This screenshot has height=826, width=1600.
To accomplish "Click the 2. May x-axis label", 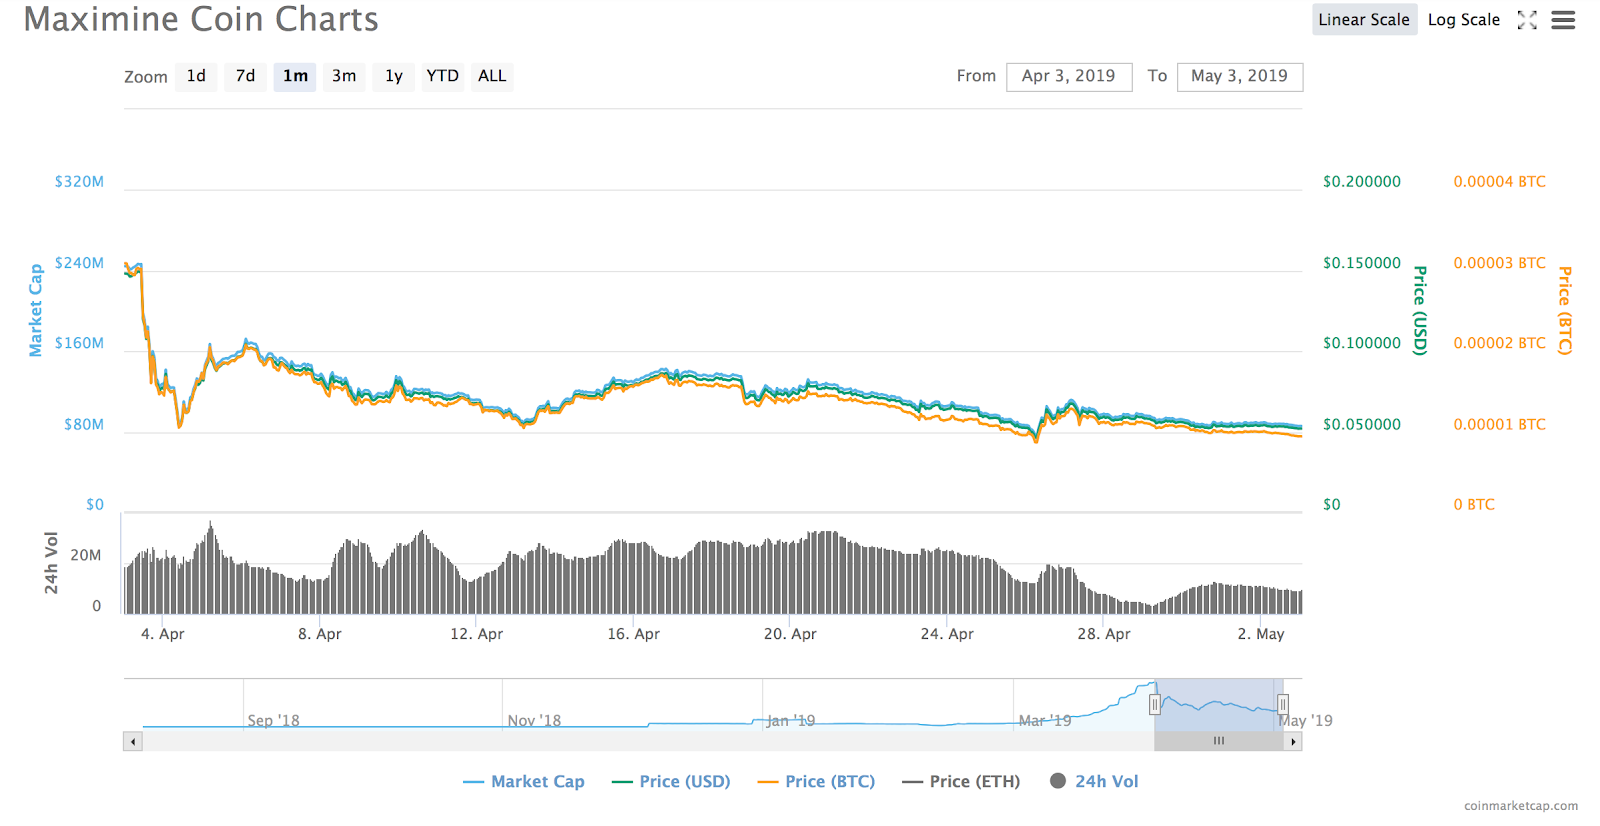I will click(1261, 634).
